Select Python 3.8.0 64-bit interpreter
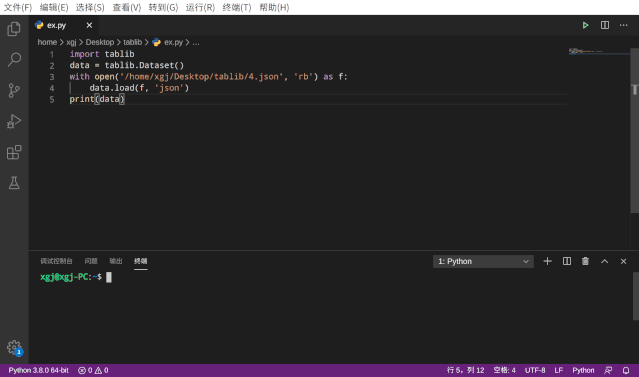 click(38, 370)
